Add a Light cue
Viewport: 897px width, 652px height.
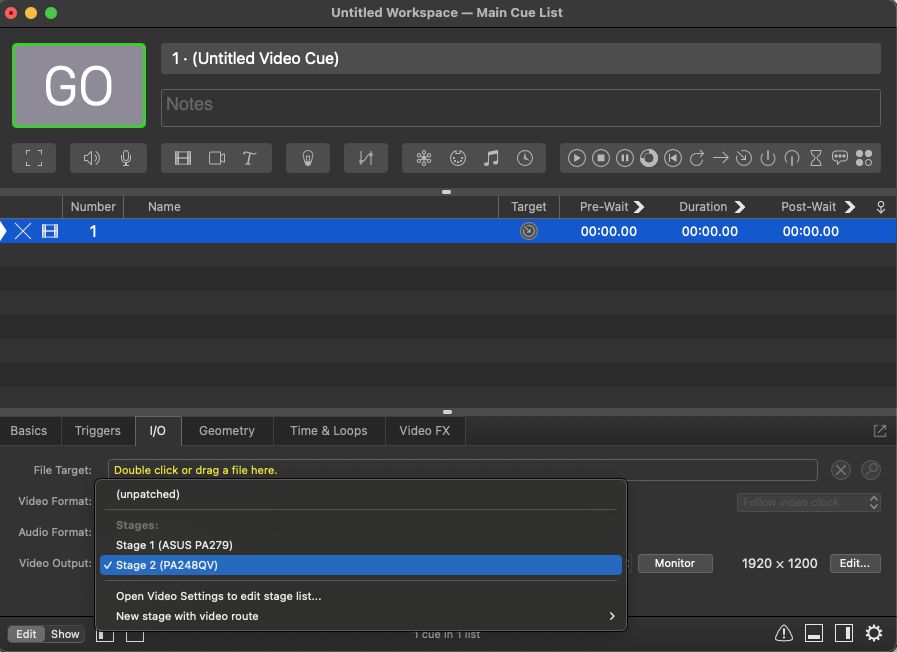coord(309,158)
